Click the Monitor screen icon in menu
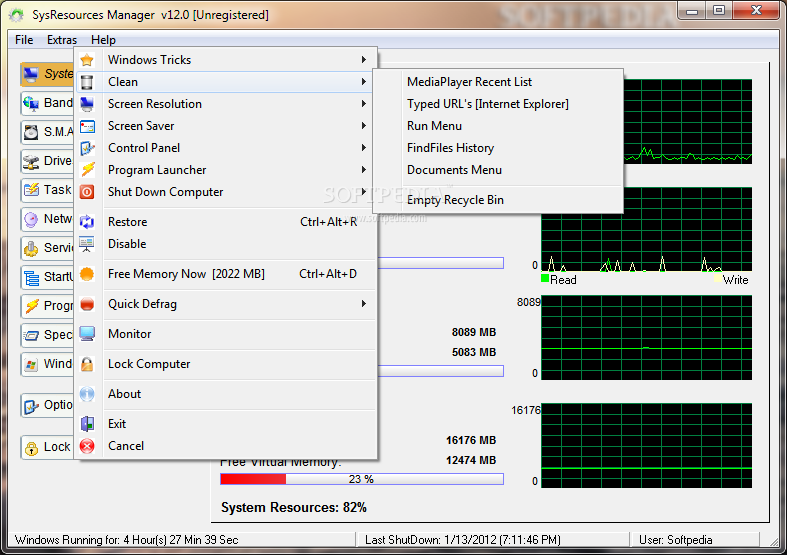787x555 pixels. pyautogui.click(x=87, y=334)
